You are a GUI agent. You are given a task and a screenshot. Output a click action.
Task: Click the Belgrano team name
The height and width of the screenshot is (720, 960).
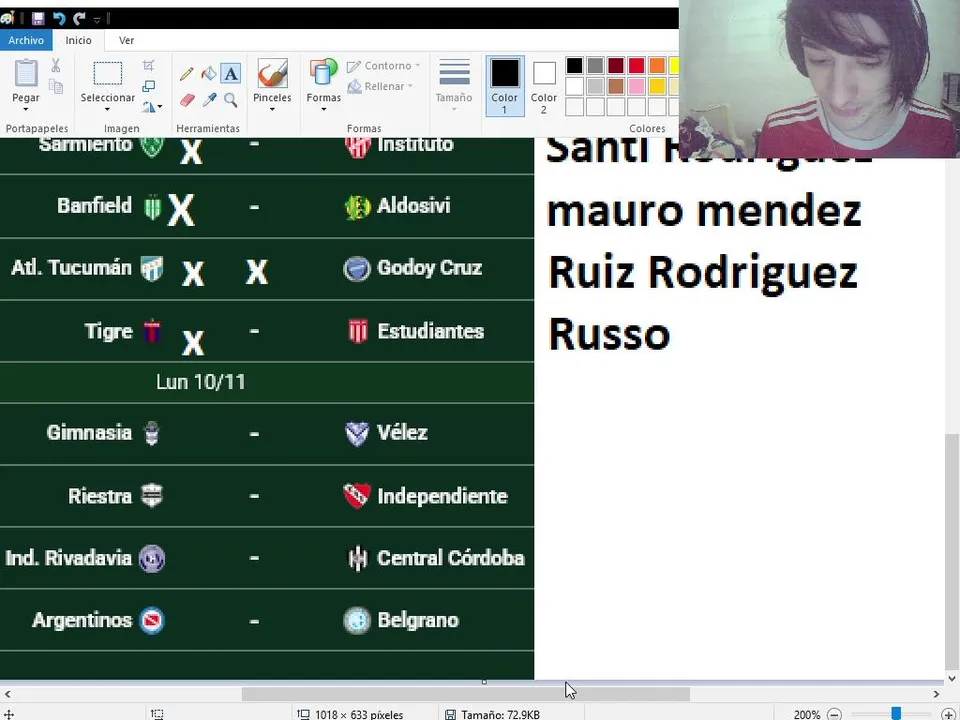pyautogui.click(x=418, y=620)
